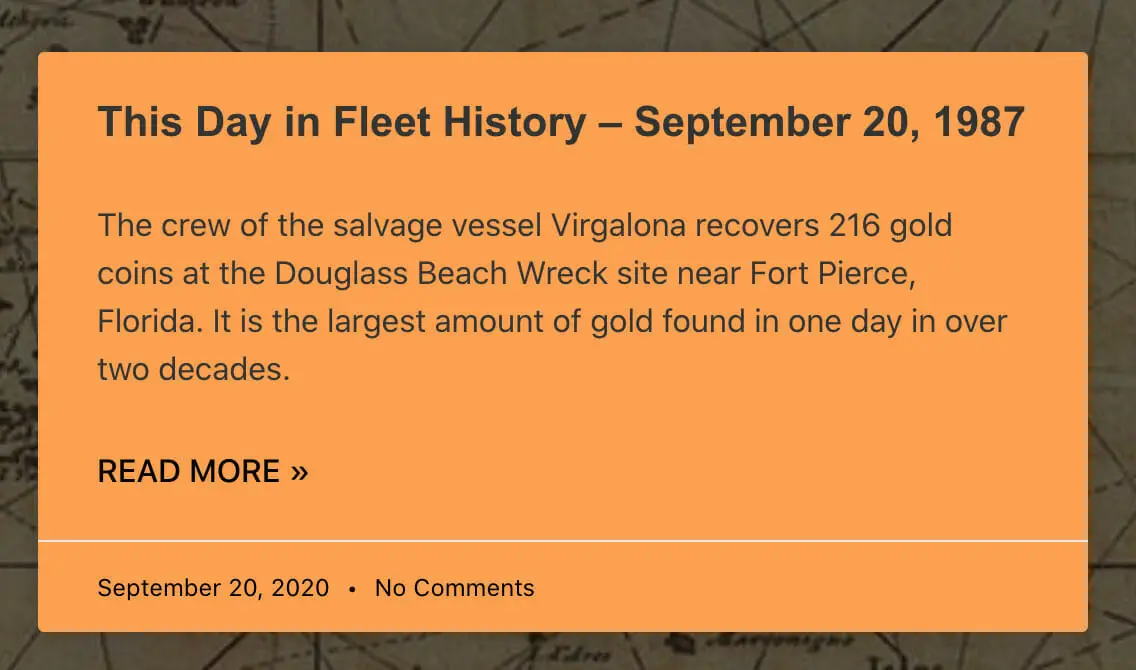Click the word 'Virgalona' in the excerpt
Image resolution: width=1136 pixels, height=670 pixels.
[x=618, y=225]
